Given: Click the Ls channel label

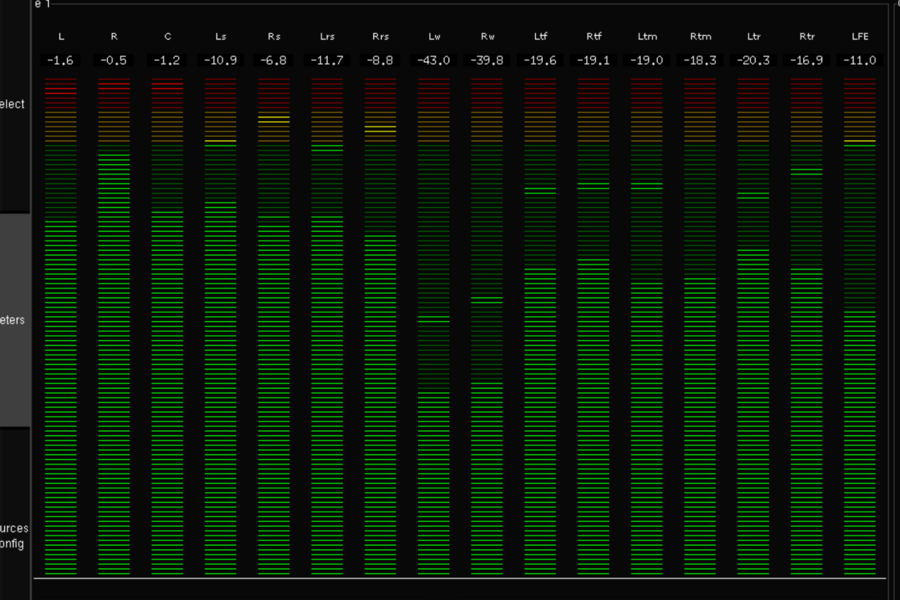Looking at the screenshot, I should (x=220, y=36).
